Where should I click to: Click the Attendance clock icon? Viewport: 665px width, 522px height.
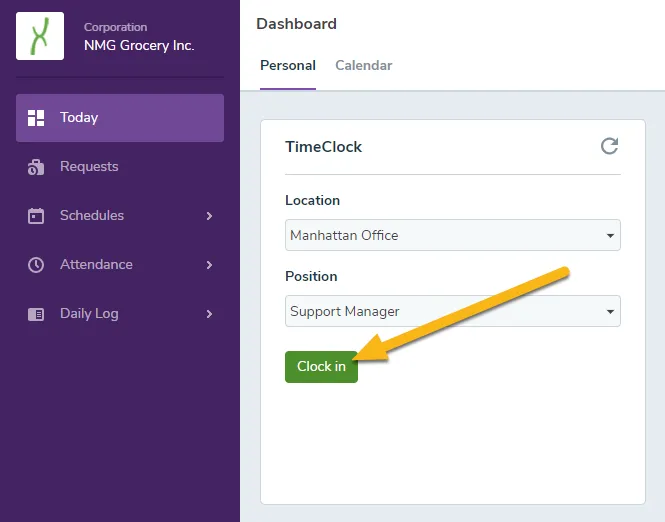pos(36,265)
